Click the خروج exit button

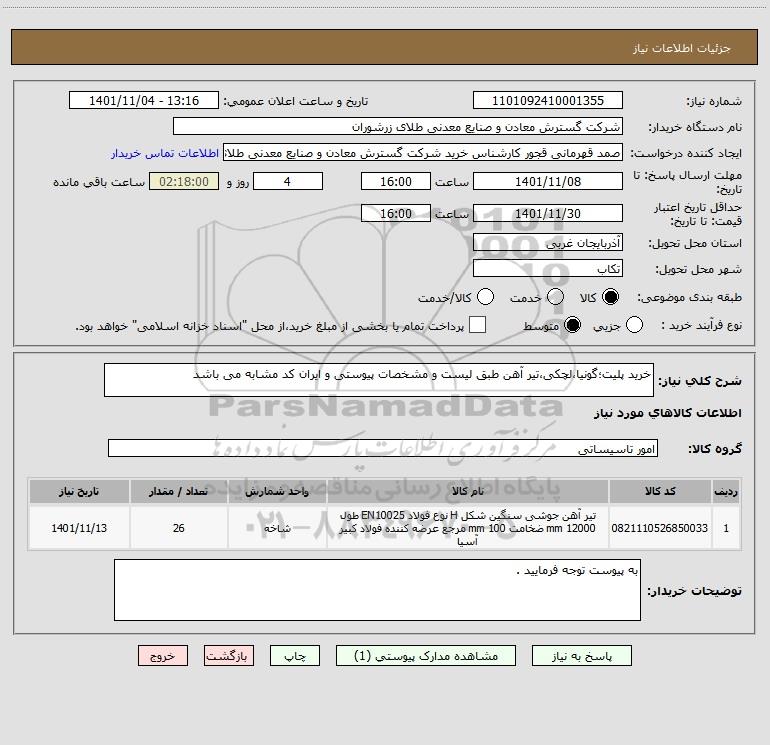click(x=163, y=656)
